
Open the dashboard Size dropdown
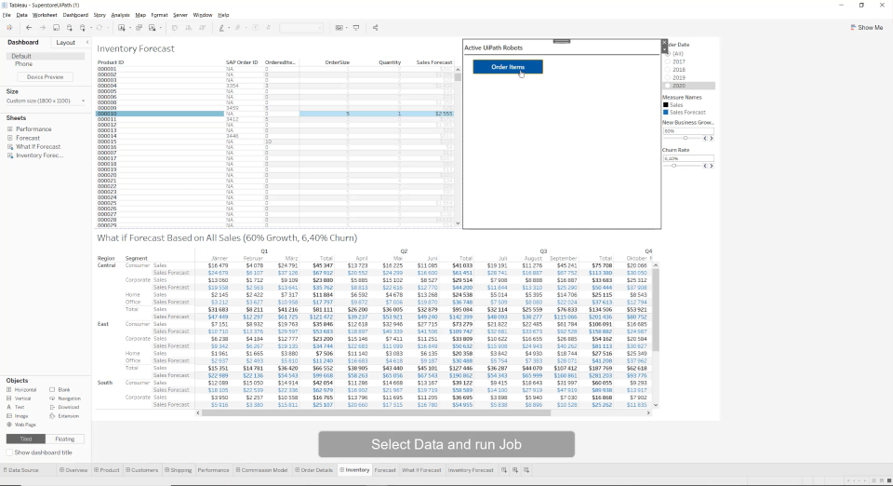(46, 101)
